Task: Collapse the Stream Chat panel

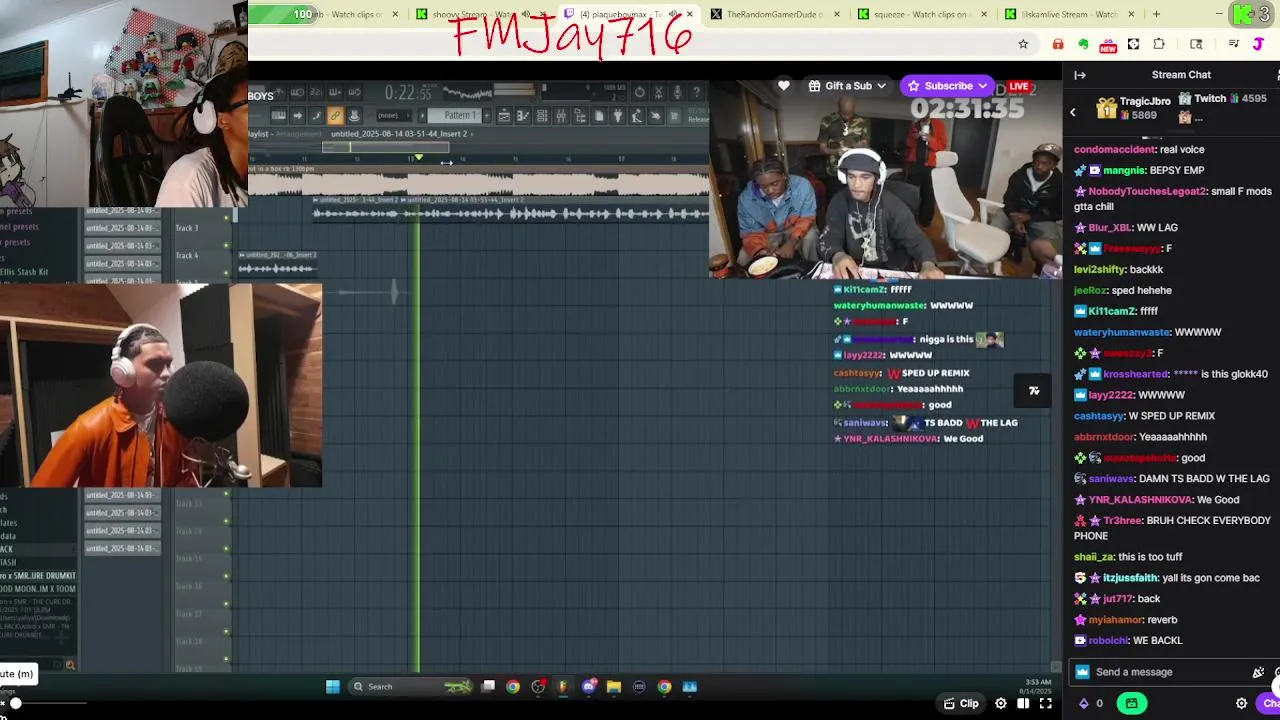Action: pos(1080,75)
